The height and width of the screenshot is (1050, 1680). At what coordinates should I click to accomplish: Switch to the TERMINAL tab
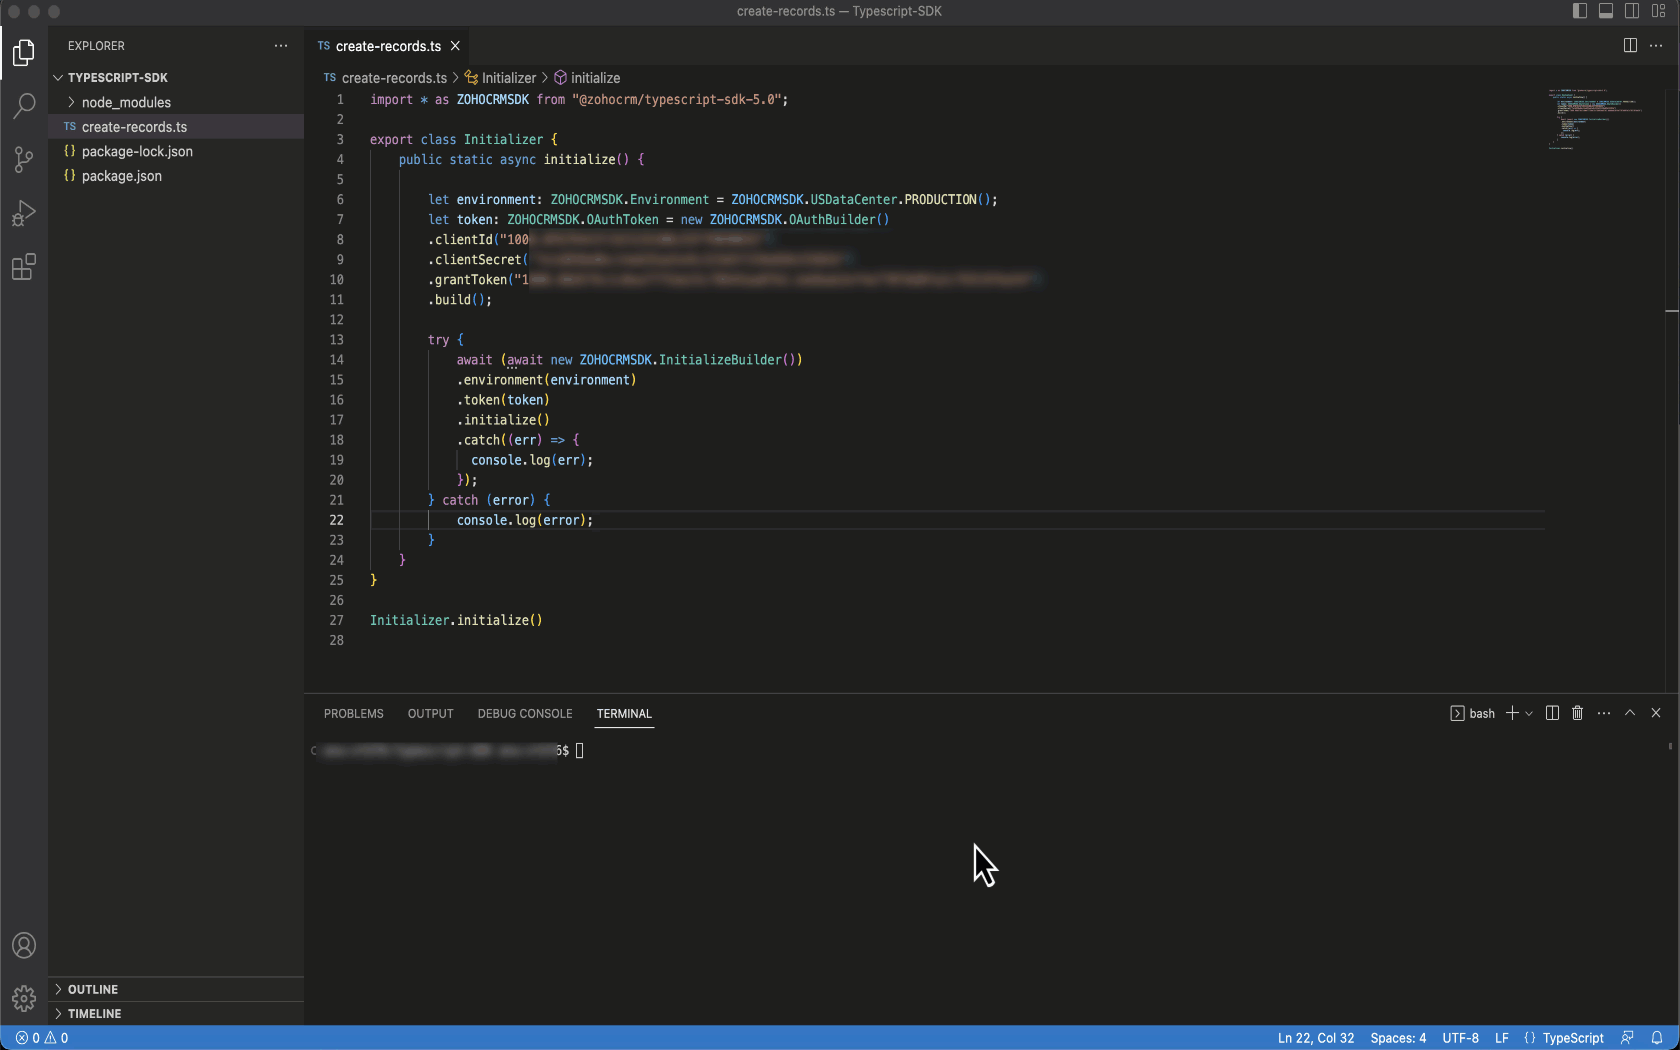624,714
